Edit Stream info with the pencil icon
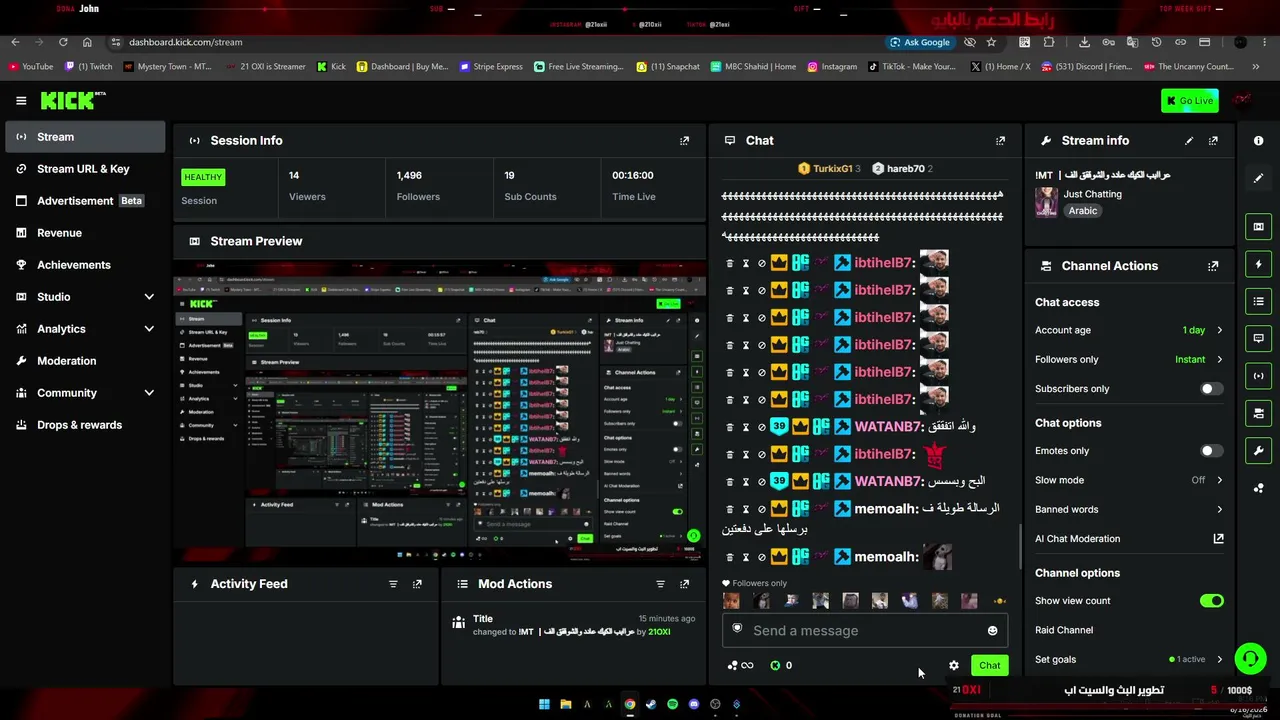 pyautogui.click(x=1189, y=141)
